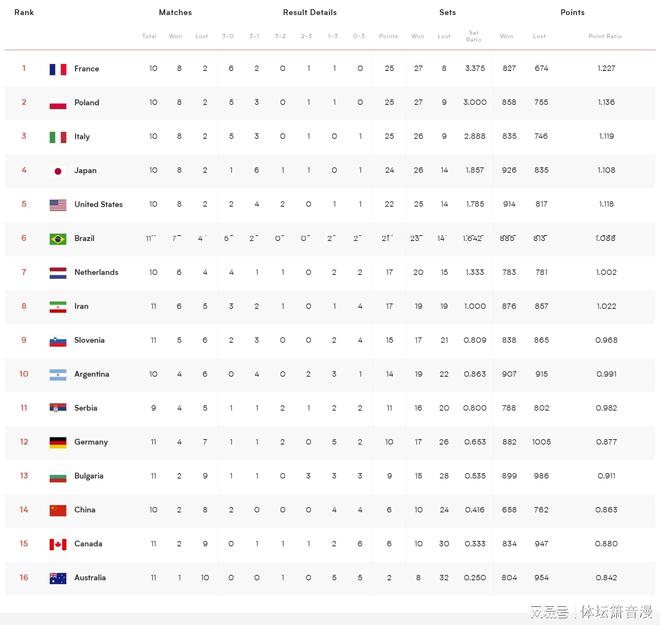Click the Set Ratio column header

pos(473,36)
